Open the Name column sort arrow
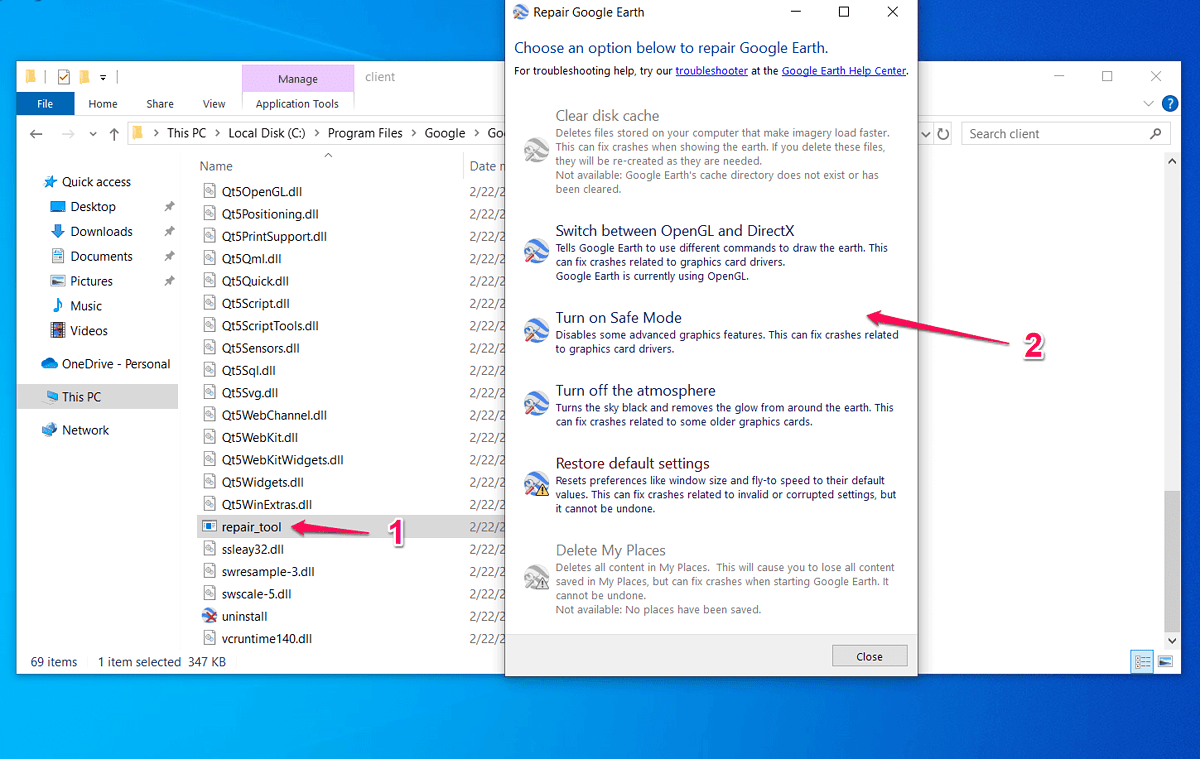The width and height of the screenshot is (1200, 759). (327, 157)
